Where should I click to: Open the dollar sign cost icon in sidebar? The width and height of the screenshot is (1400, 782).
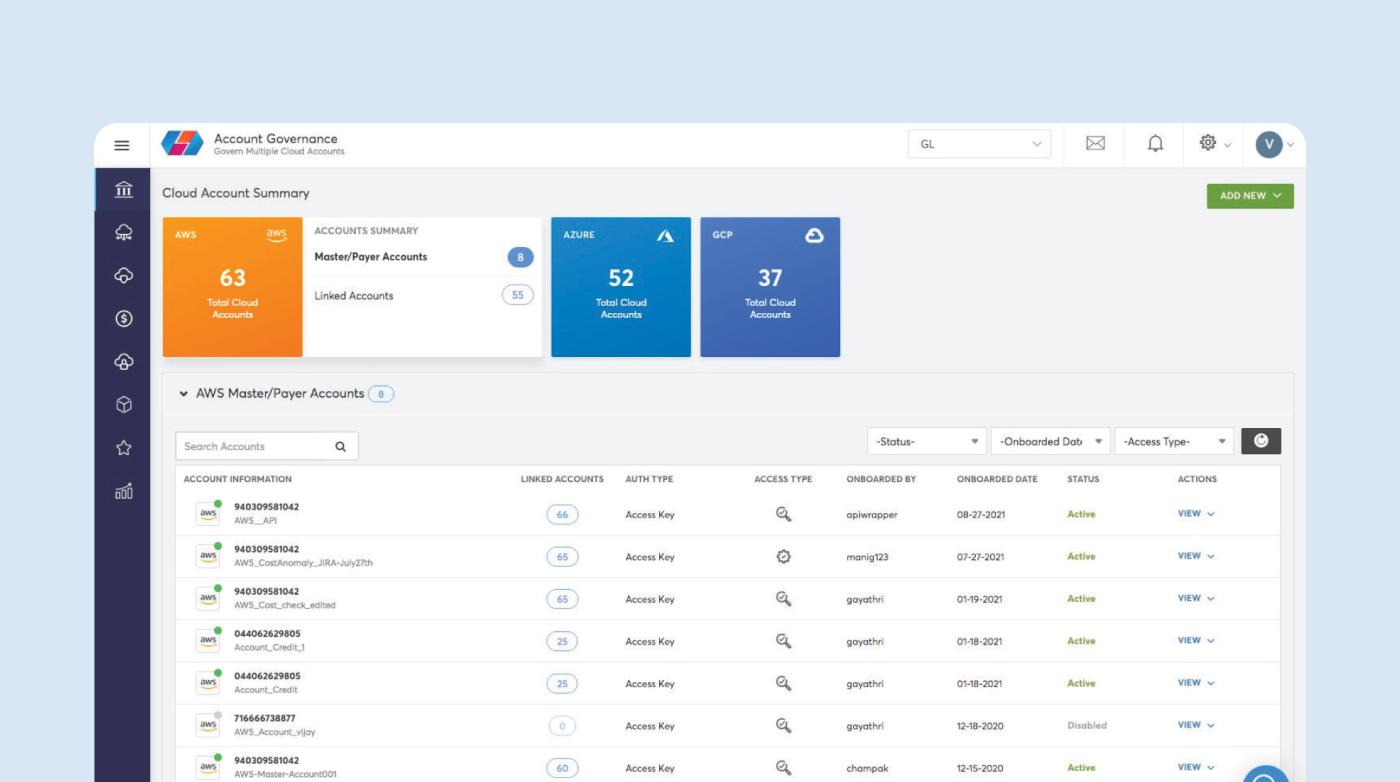[x=124, y=319]
